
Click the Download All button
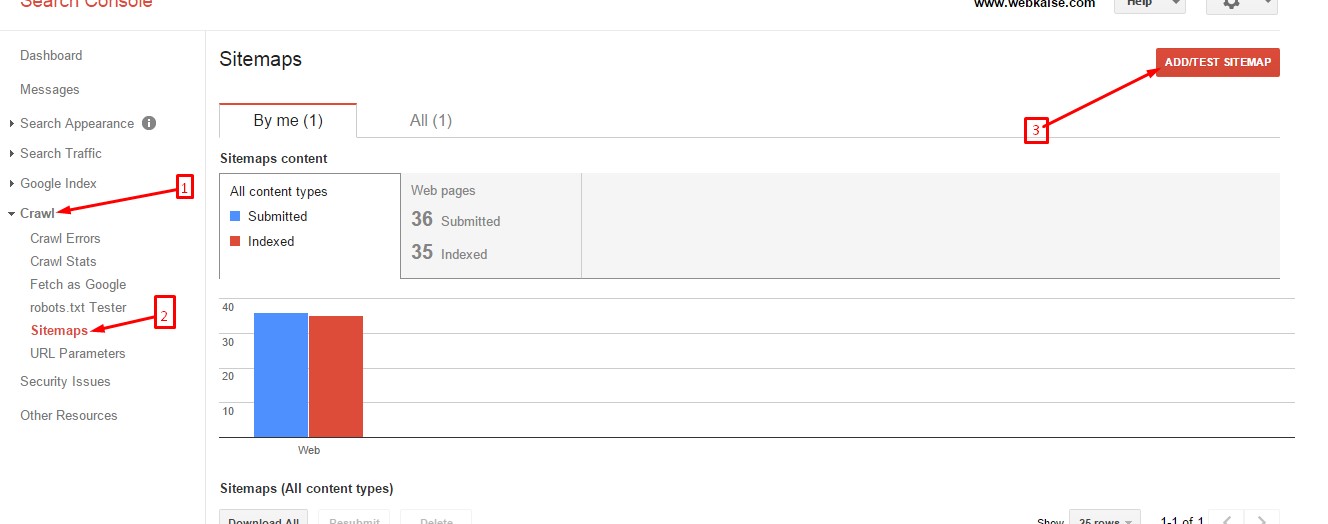point(264,520)
